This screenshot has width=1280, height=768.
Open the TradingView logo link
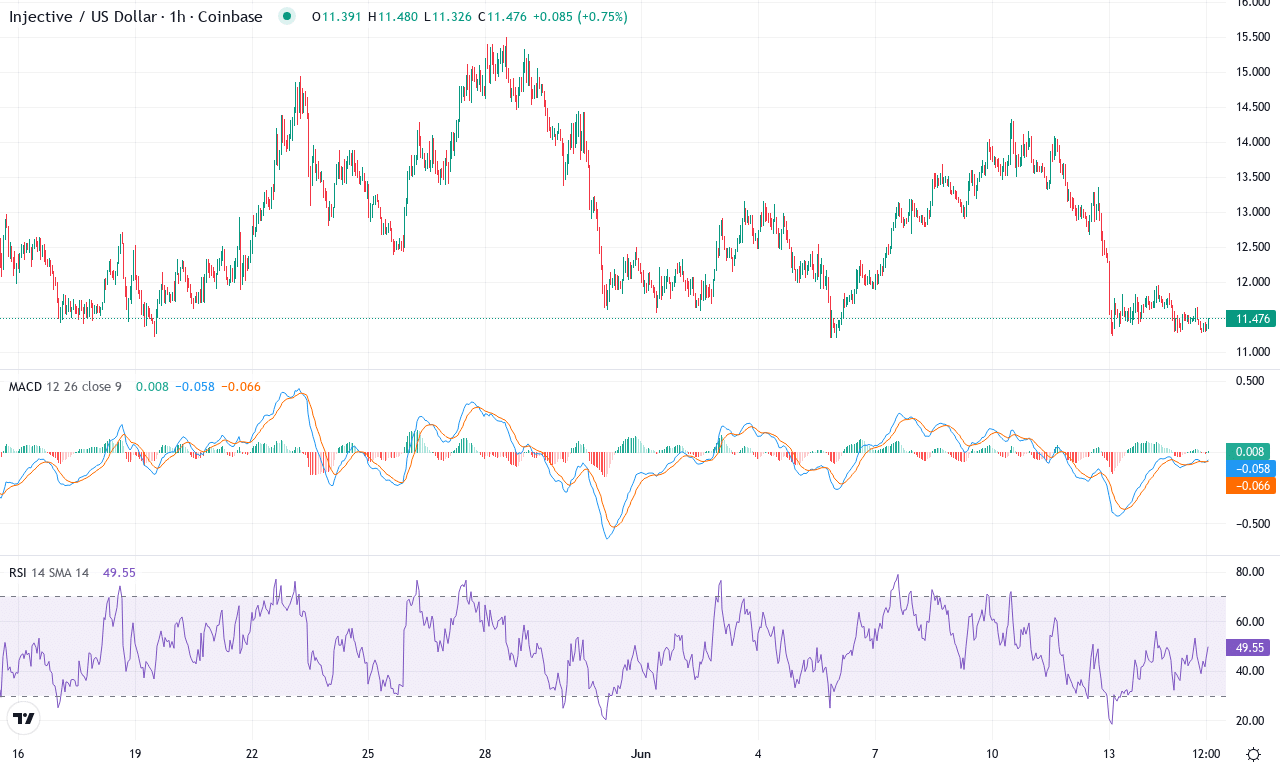[x=24, y=718]
